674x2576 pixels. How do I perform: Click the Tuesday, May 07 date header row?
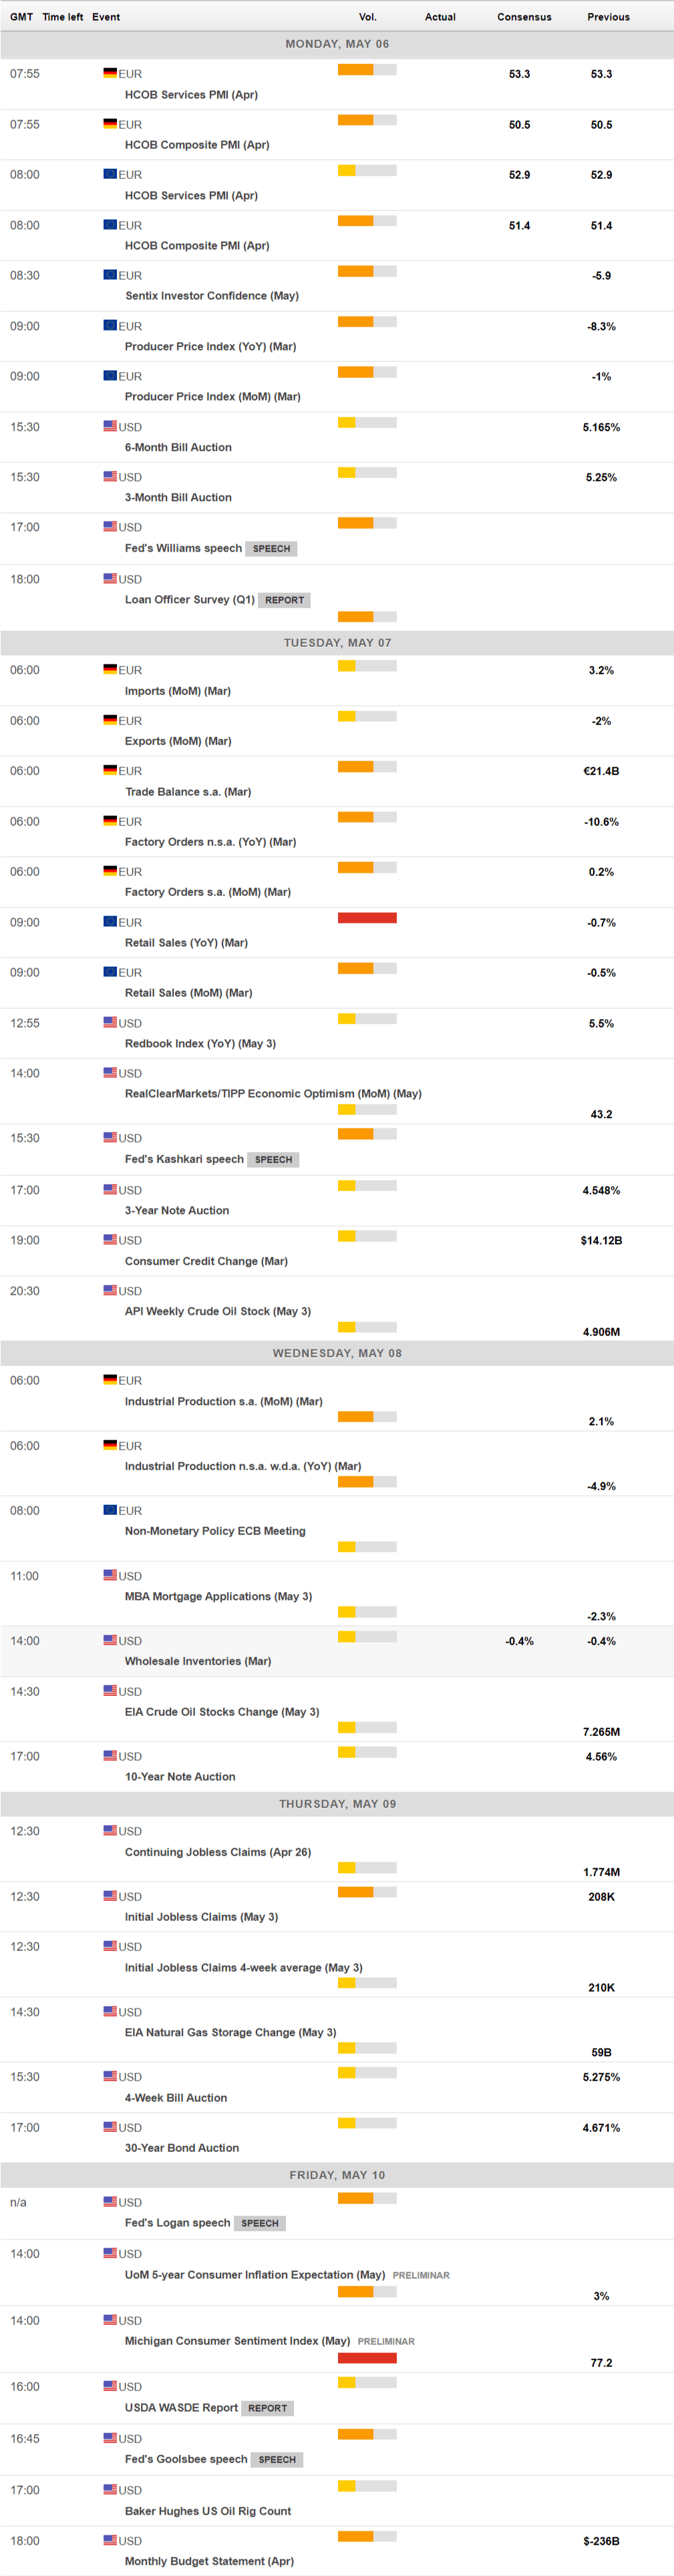click(337, 643)
